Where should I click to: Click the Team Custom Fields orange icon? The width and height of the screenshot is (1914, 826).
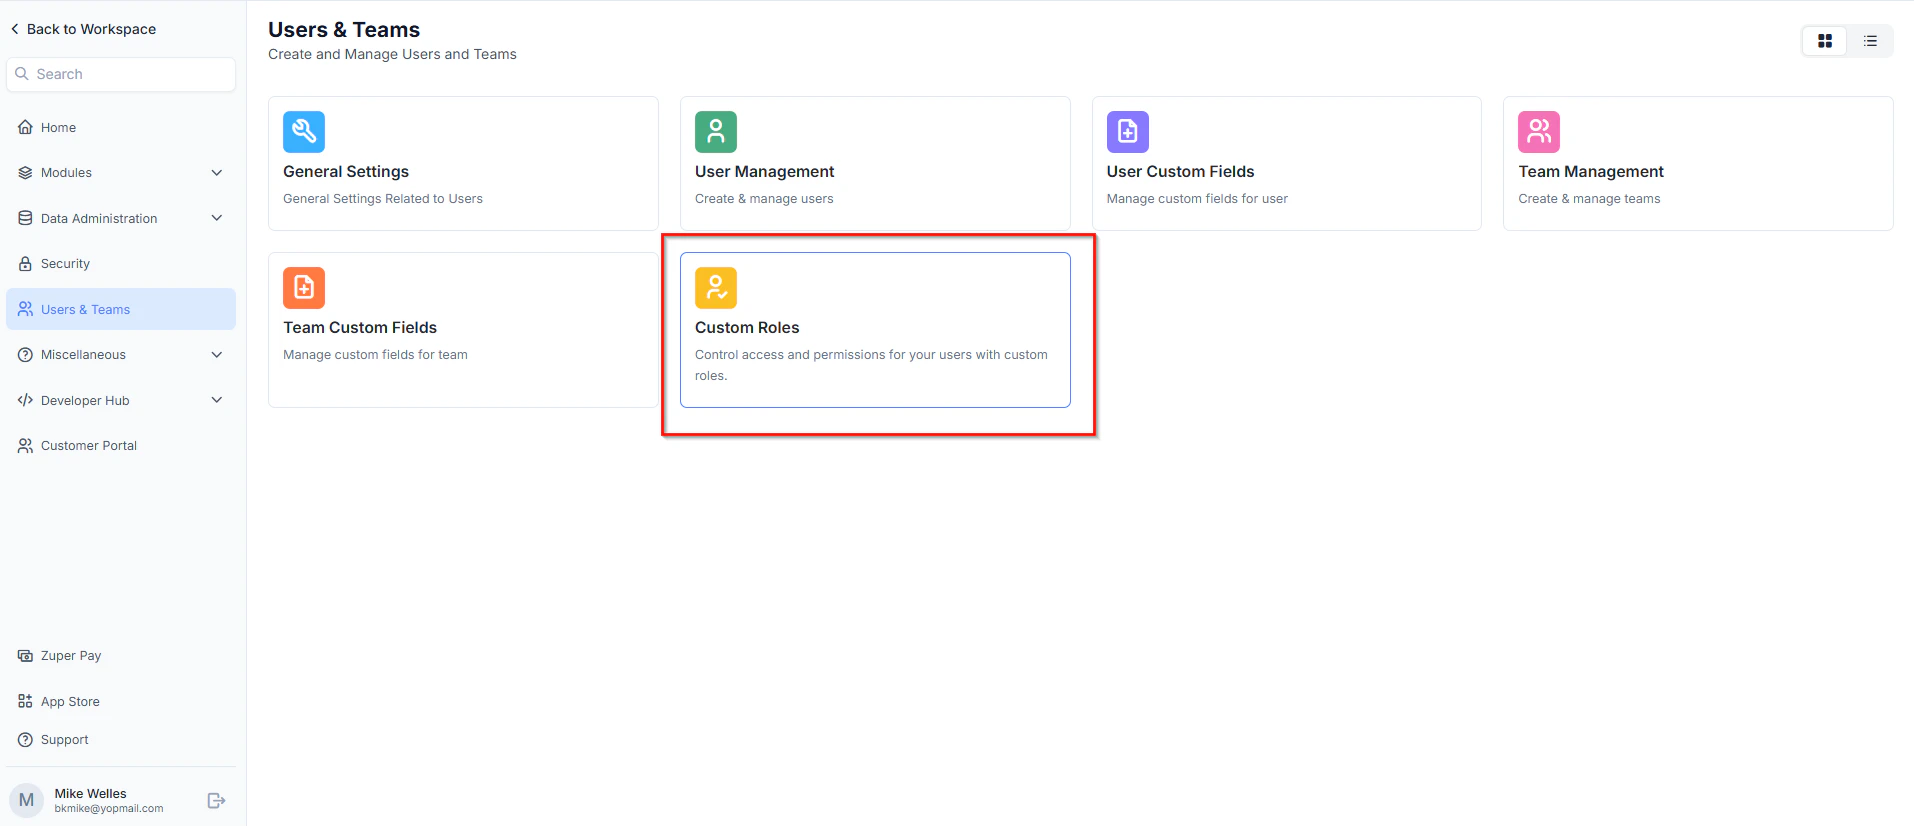coord(304,288)
